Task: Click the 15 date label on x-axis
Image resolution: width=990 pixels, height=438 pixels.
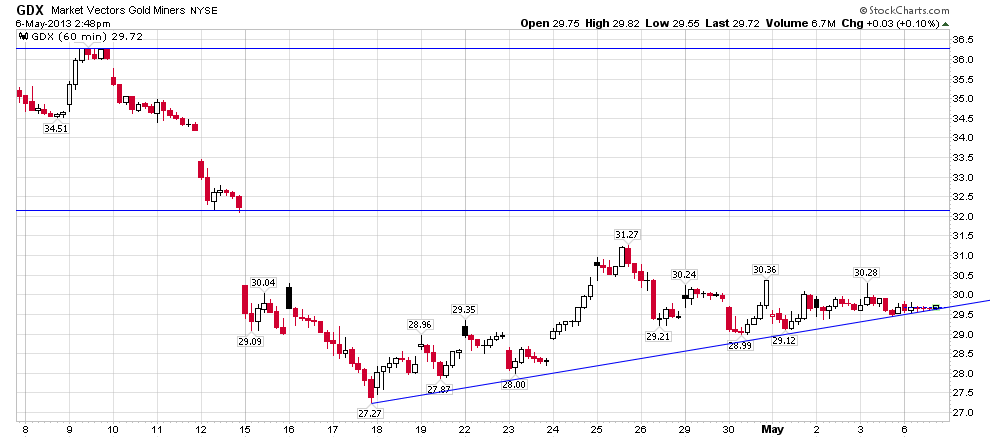Action: [246, 430]
